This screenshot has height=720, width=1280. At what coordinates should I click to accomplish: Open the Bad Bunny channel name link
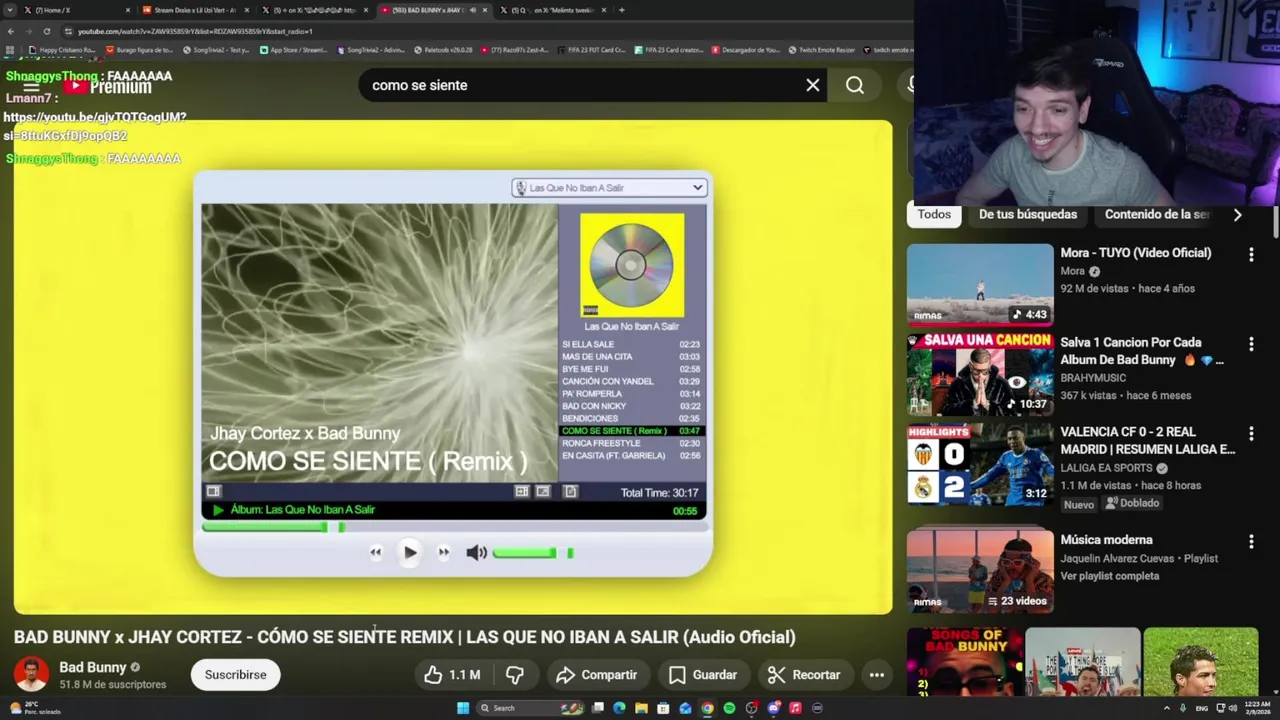(92, 667)
